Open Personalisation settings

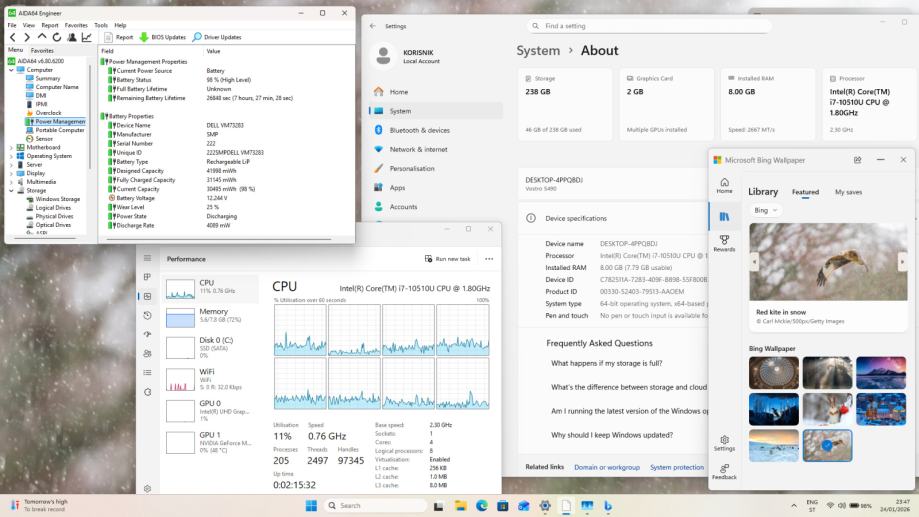click(x=435, y=168)
